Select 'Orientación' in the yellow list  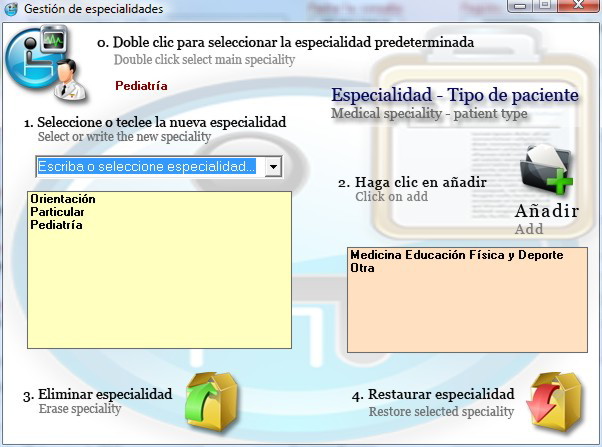point(63,199)
